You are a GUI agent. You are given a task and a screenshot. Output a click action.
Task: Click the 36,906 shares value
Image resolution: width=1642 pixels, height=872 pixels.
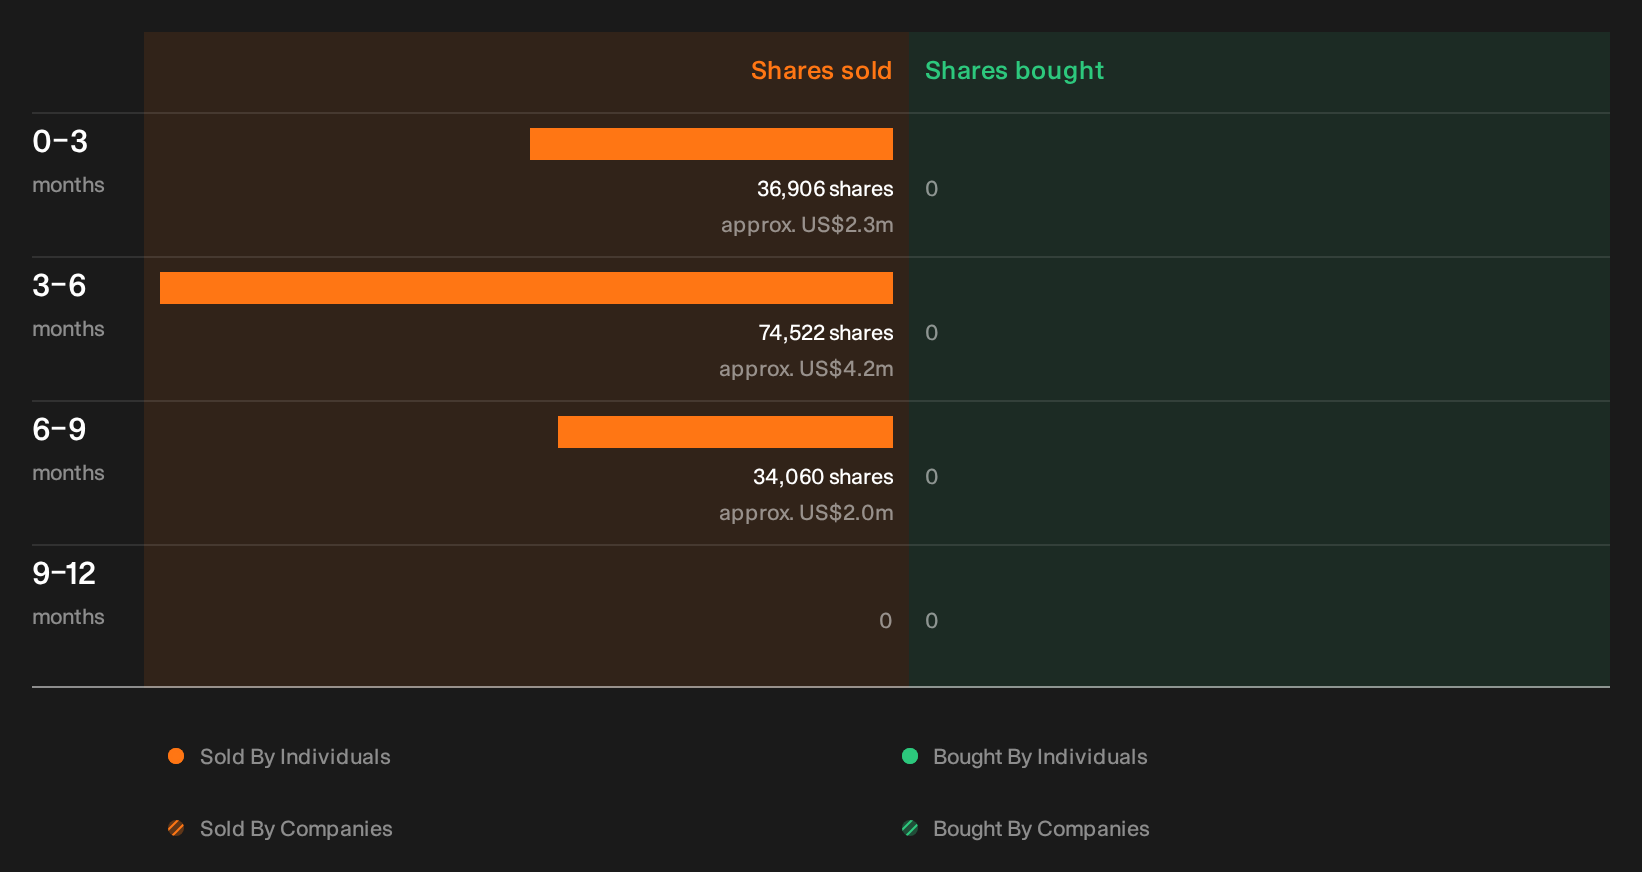click(x=825, y=189)
